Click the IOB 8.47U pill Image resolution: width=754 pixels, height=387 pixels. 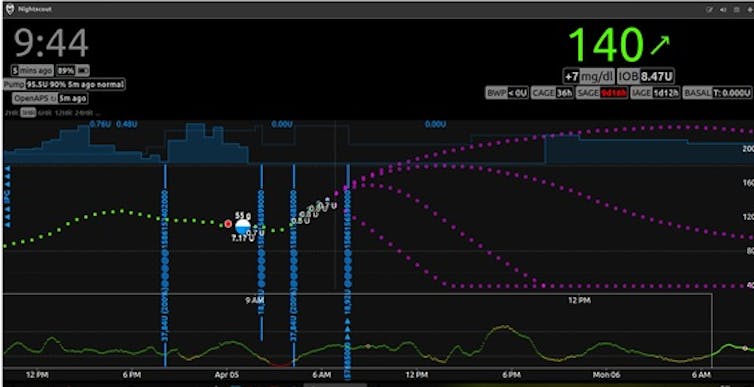645,76
